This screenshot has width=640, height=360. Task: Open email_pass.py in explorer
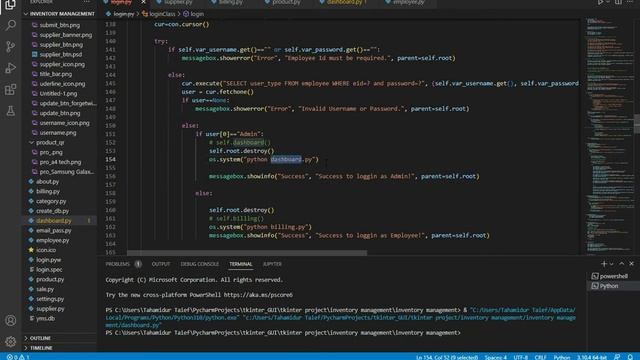(53, 231)
